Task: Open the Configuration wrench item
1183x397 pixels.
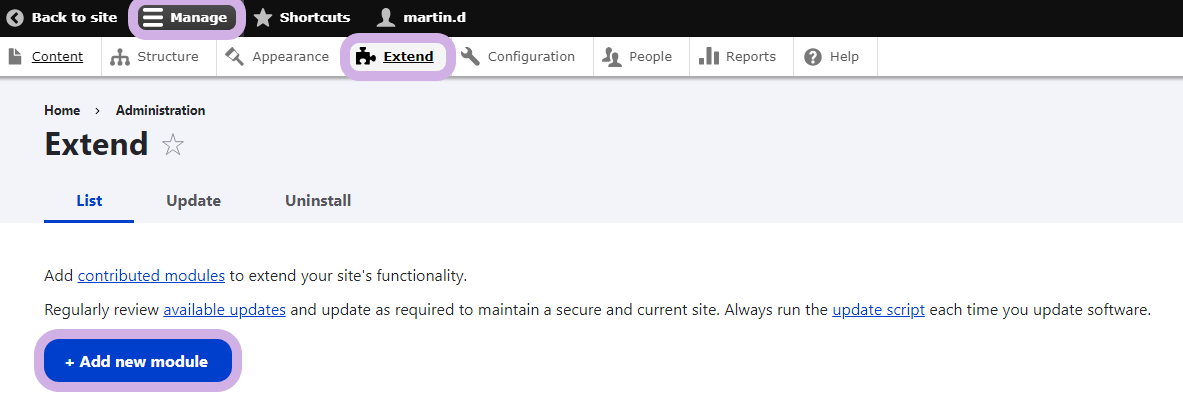Action: pyautogui.click(x=518, y=57)
